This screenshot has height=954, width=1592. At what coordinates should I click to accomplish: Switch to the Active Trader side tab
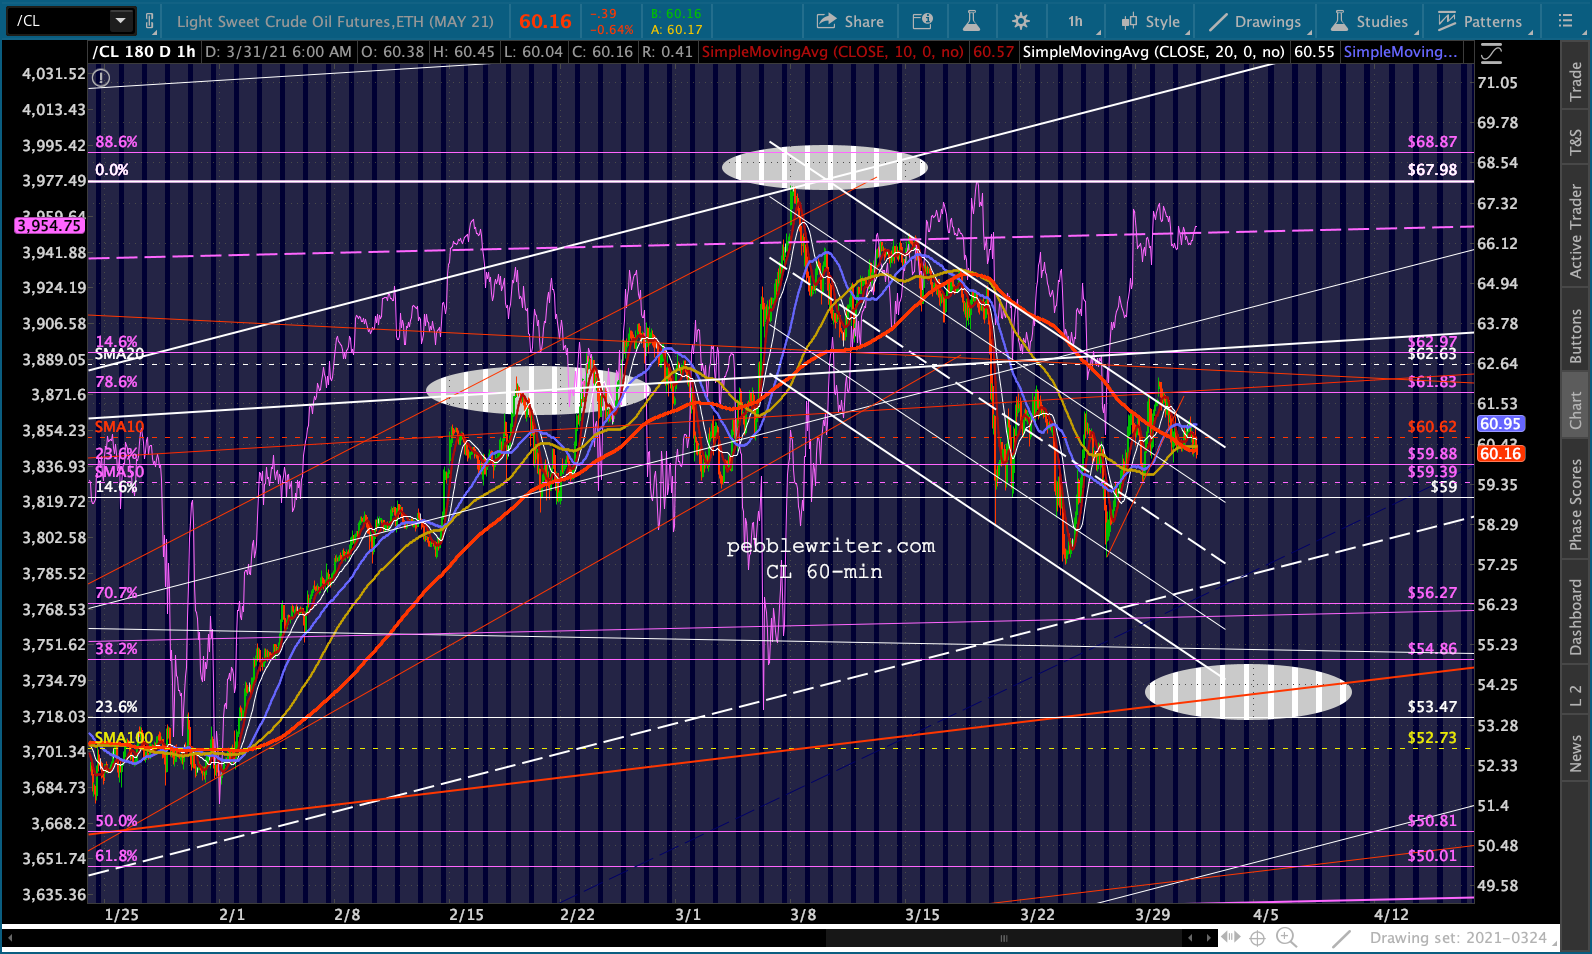click(1576, 232)
